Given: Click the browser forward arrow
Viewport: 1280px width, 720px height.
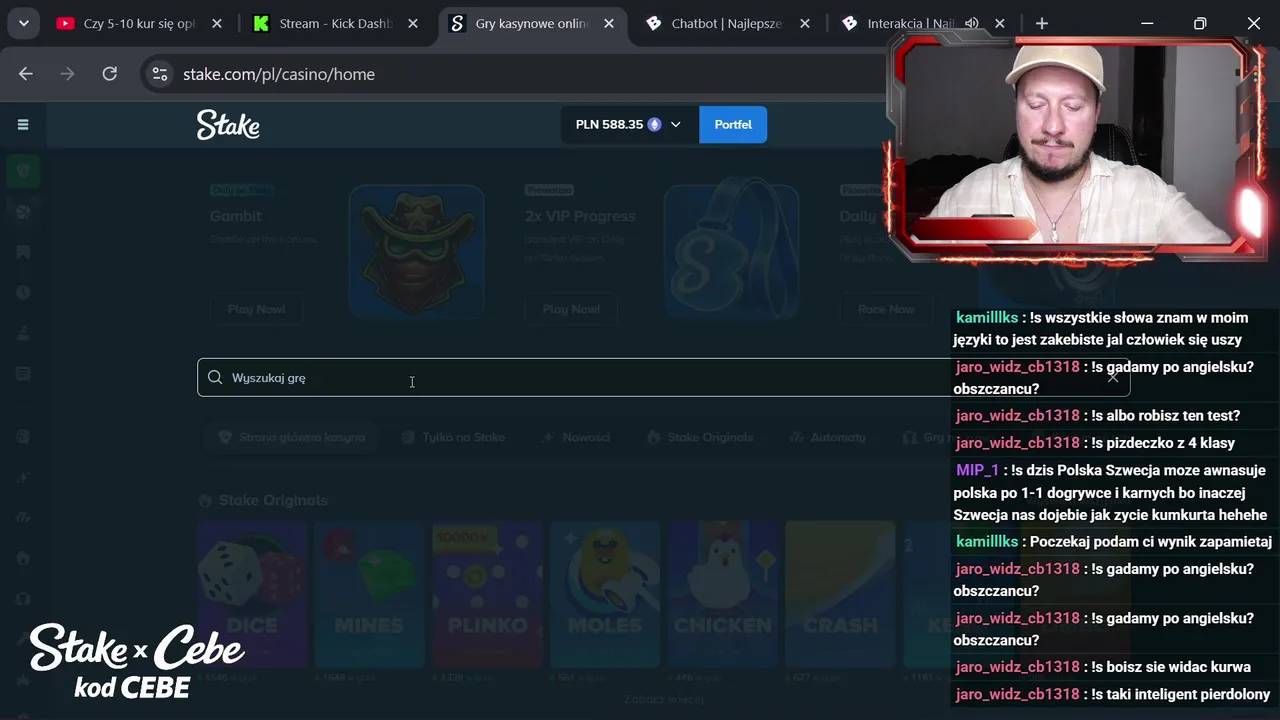Looking at the screenshot, I should [67, 74].
